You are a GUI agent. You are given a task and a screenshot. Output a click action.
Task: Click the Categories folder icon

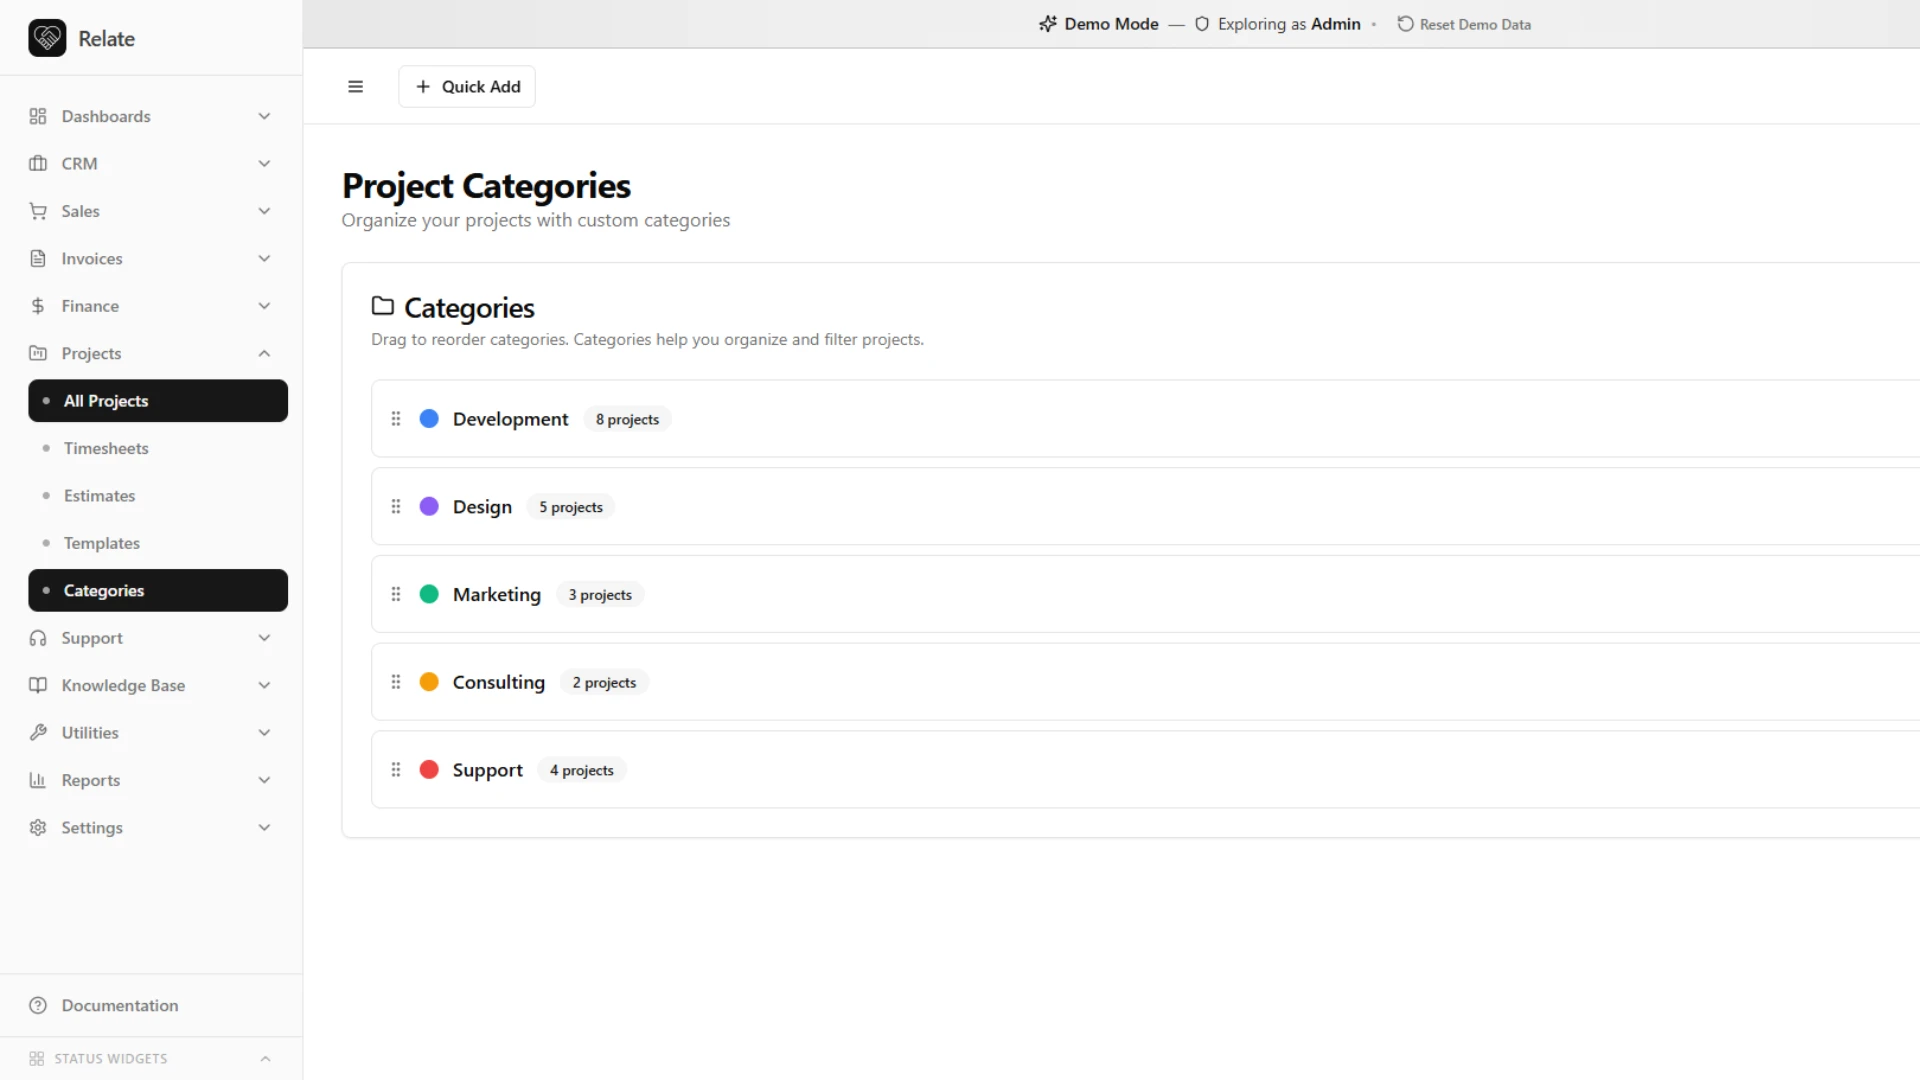pos(383,306)
